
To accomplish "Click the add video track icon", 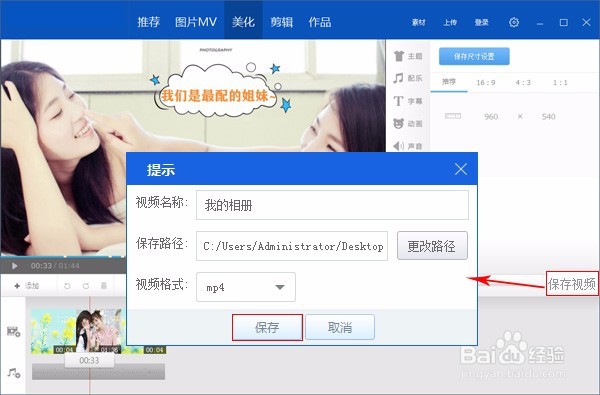I will pyautogui.click(x=13, y=331).
